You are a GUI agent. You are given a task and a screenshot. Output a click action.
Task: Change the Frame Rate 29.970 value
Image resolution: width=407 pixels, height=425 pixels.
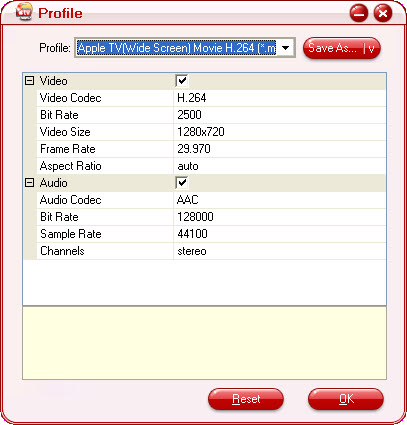click(280, 149)
